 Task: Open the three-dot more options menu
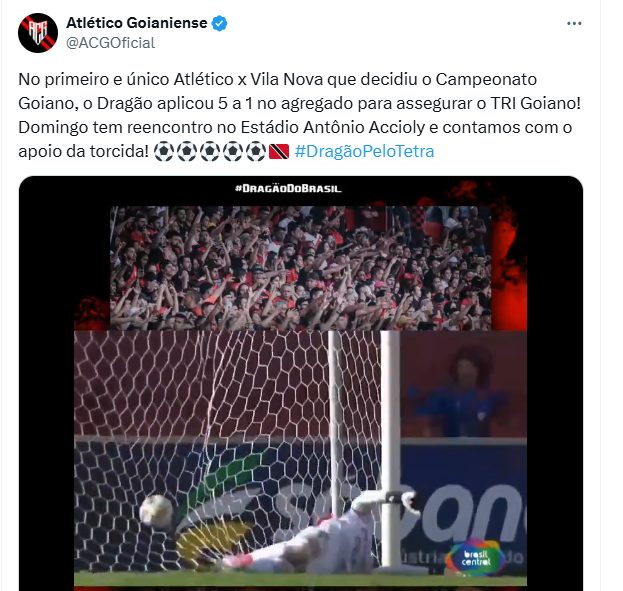pyautogui.click(x=574, y=24)
